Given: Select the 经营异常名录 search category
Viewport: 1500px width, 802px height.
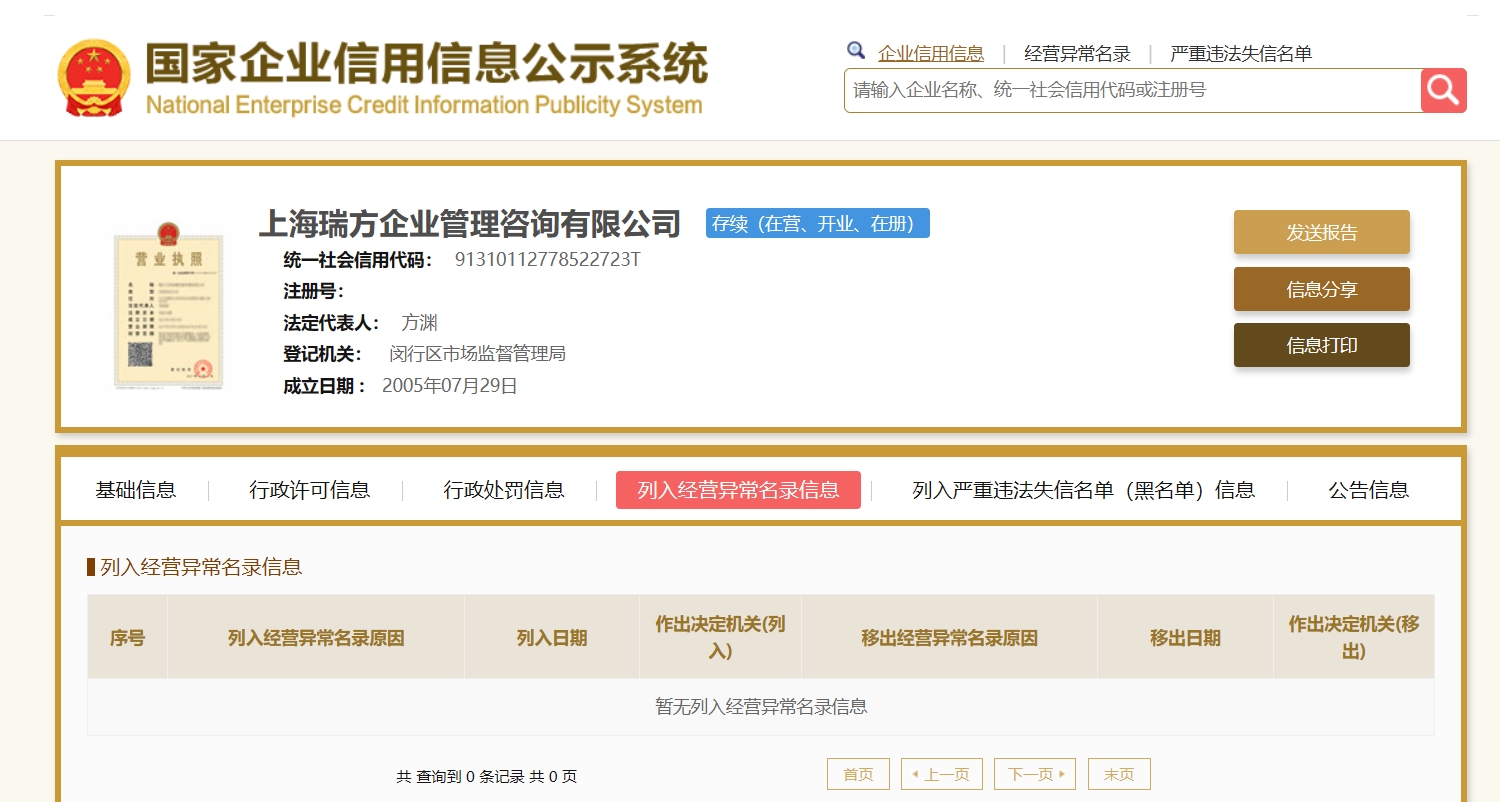Looking at the screenshot, I should click(x=1077, y=54).
